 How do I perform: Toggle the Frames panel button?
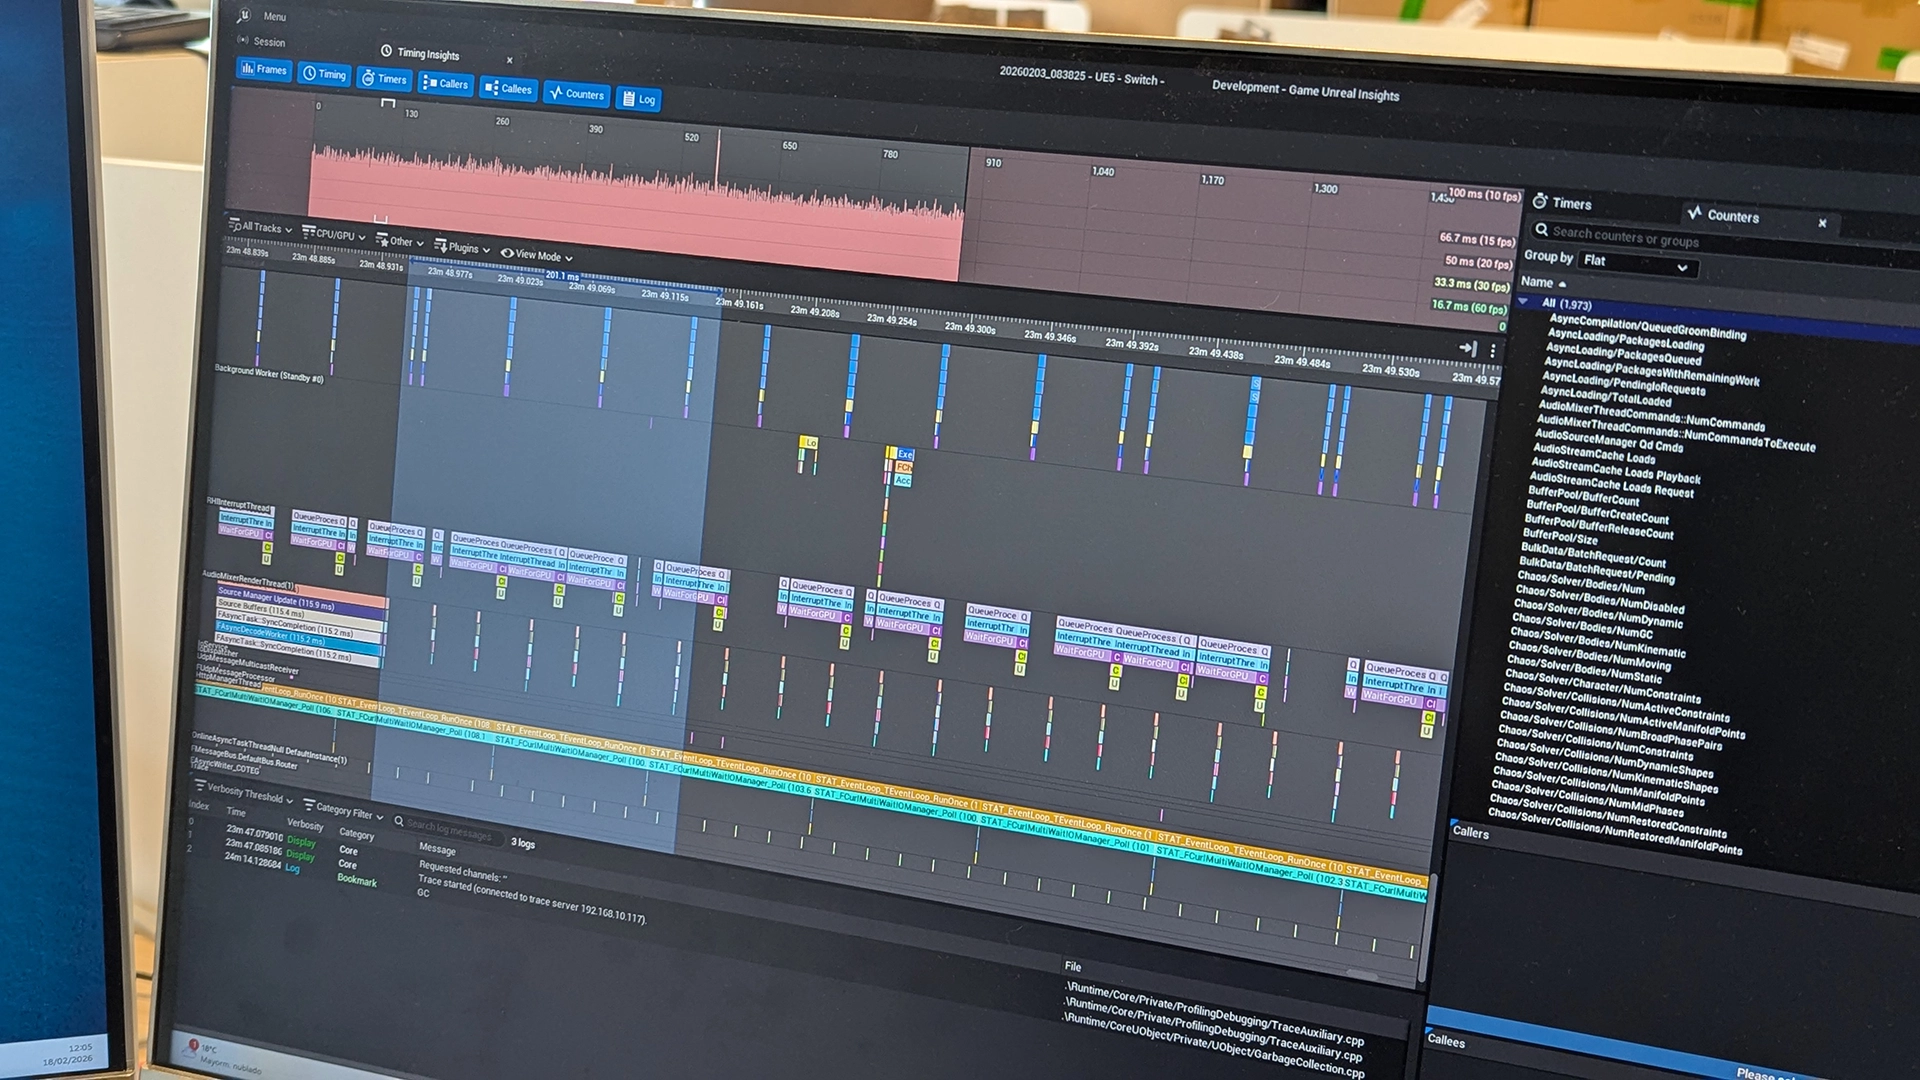click(264, 69)
